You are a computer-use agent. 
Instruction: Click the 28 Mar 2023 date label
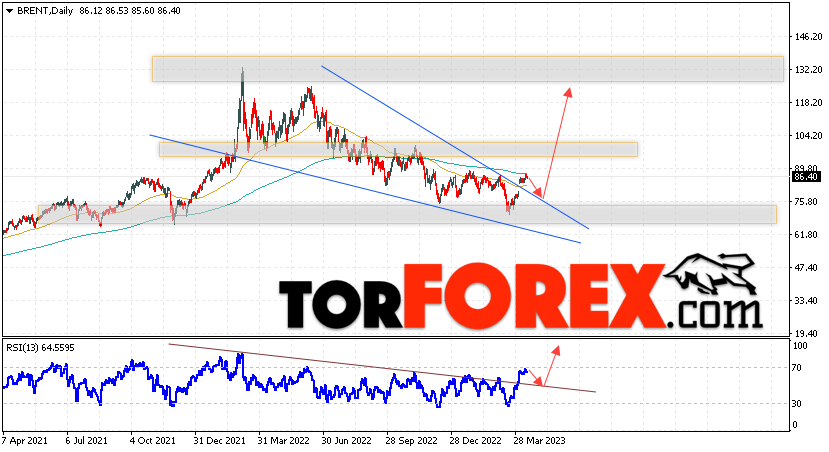point(539,440)
